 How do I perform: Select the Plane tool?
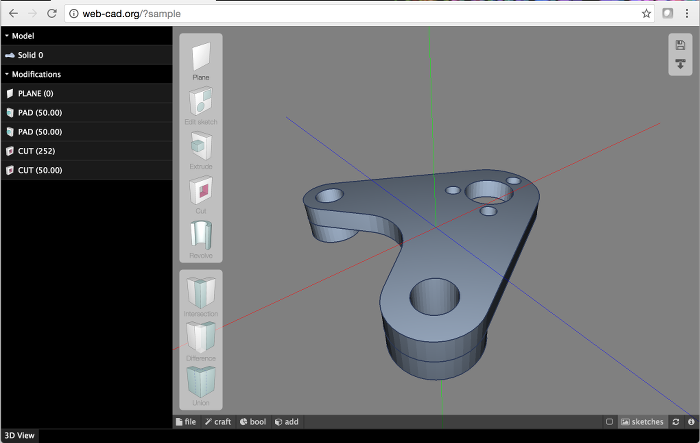pyautogui.click(x=201, y=58)
